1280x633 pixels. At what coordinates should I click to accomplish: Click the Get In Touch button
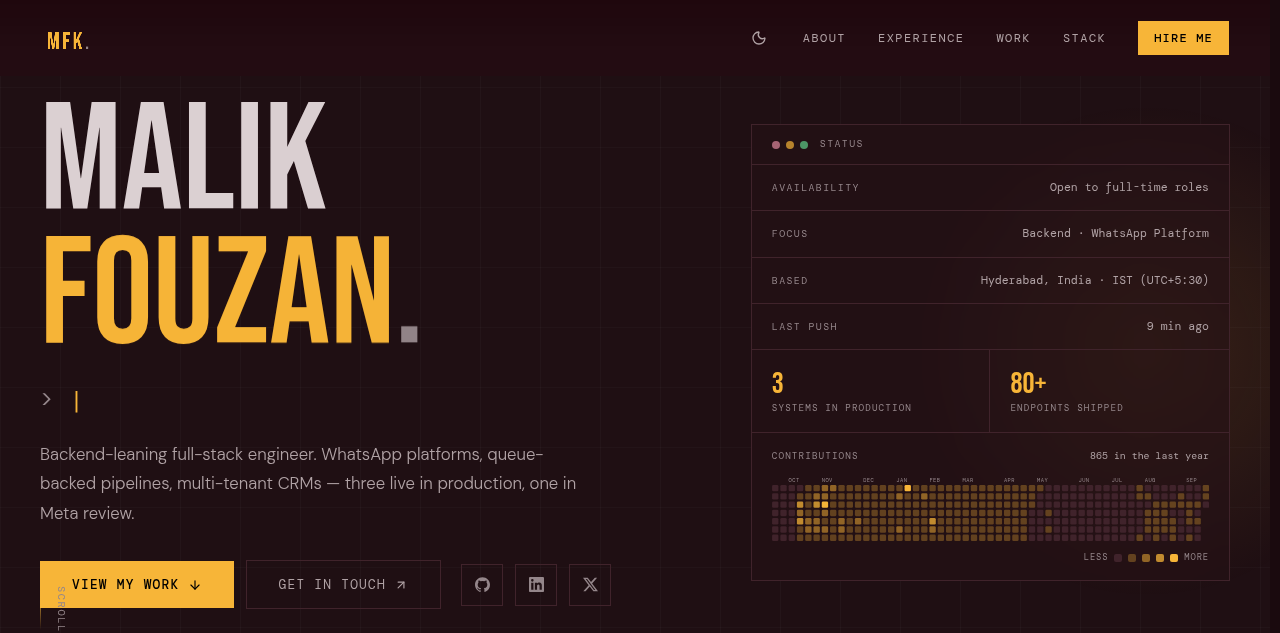pyautogui.click(x=343, y=585)
